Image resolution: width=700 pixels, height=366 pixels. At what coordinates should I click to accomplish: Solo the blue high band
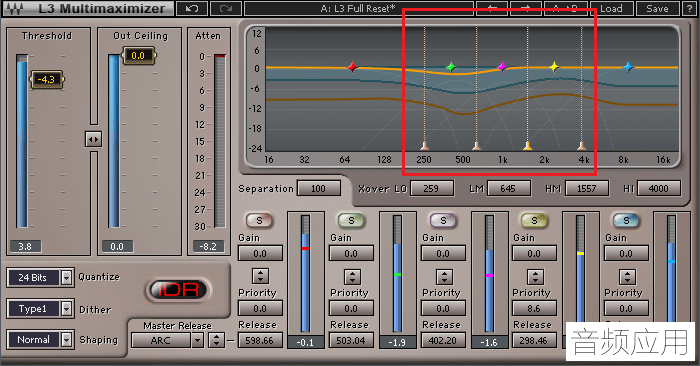click(626, 220)
